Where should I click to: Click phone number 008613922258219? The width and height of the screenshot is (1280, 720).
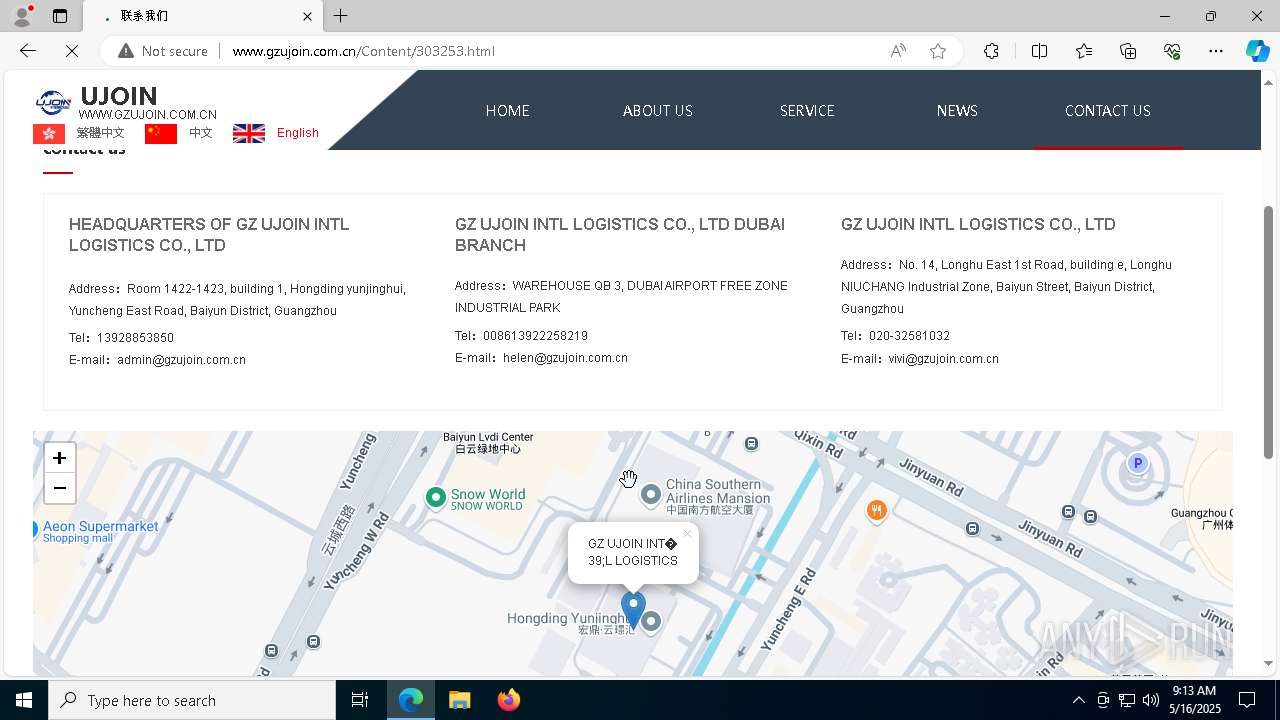tap(535, 336)
